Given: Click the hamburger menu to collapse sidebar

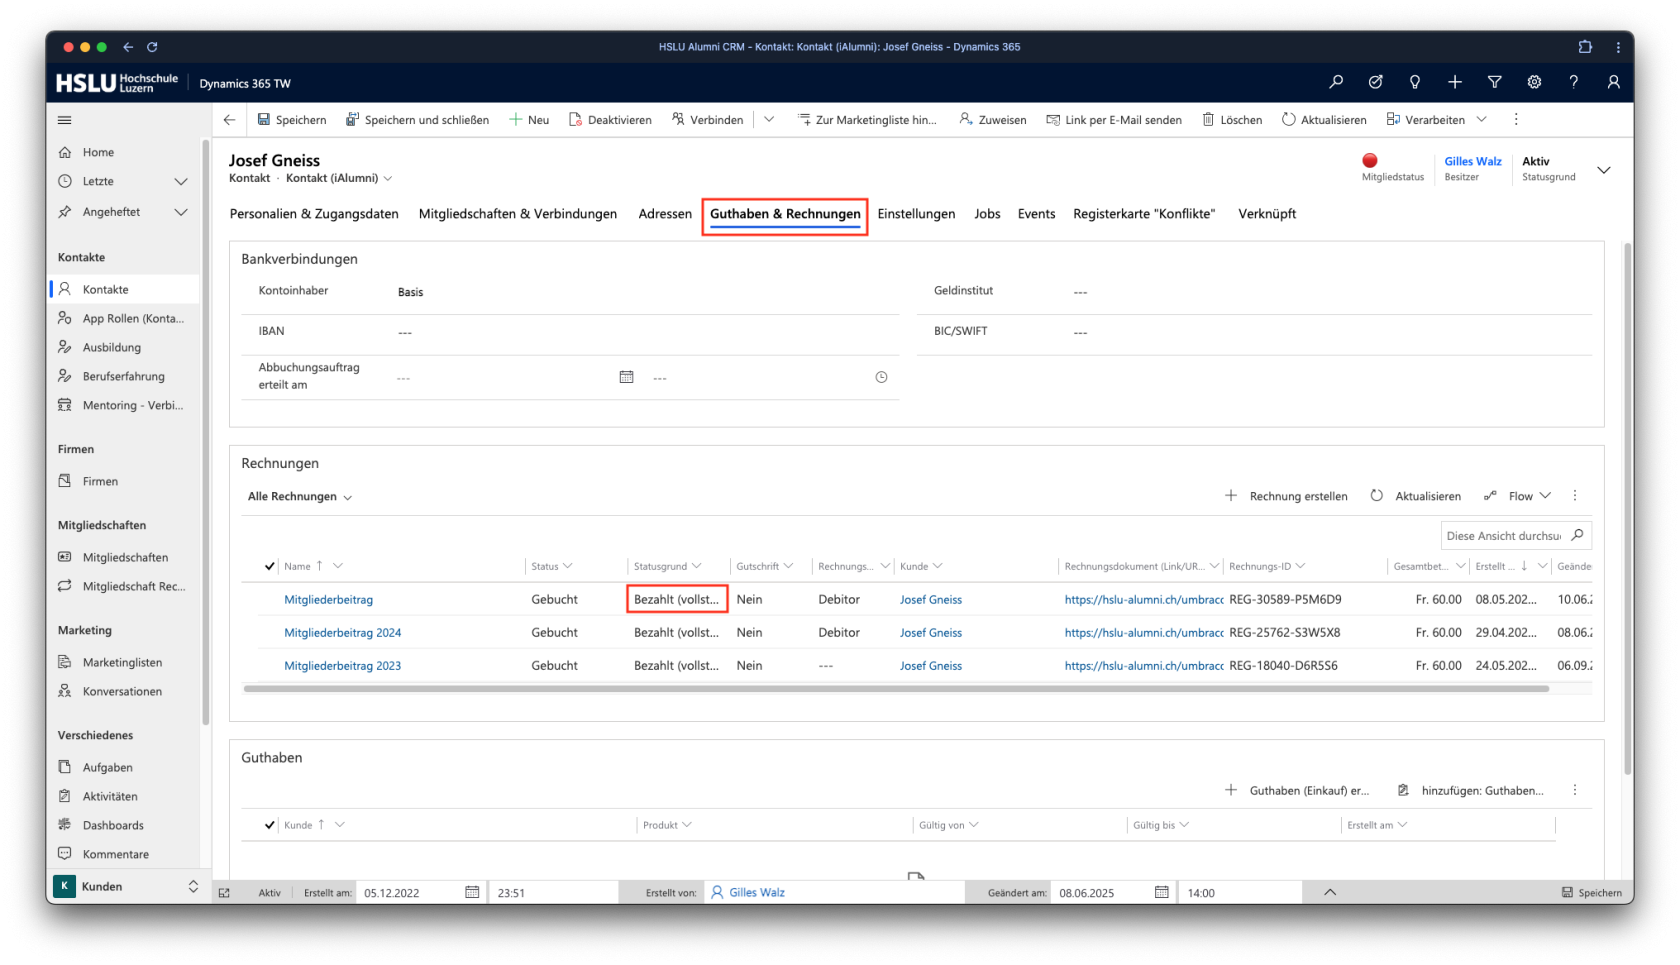Looking at the screenshot, I should pyautogui.click(x=65, y=120).
